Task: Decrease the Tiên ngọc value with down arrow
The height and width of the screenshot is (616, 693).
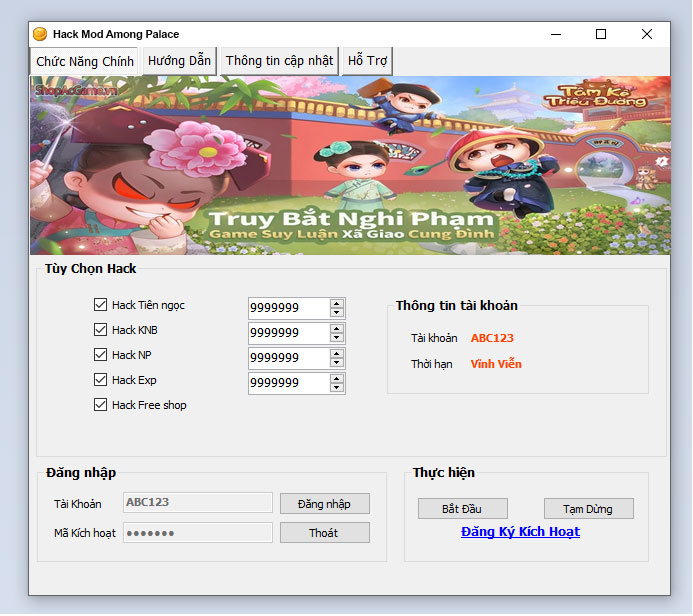Action: (x=337, y=312)
